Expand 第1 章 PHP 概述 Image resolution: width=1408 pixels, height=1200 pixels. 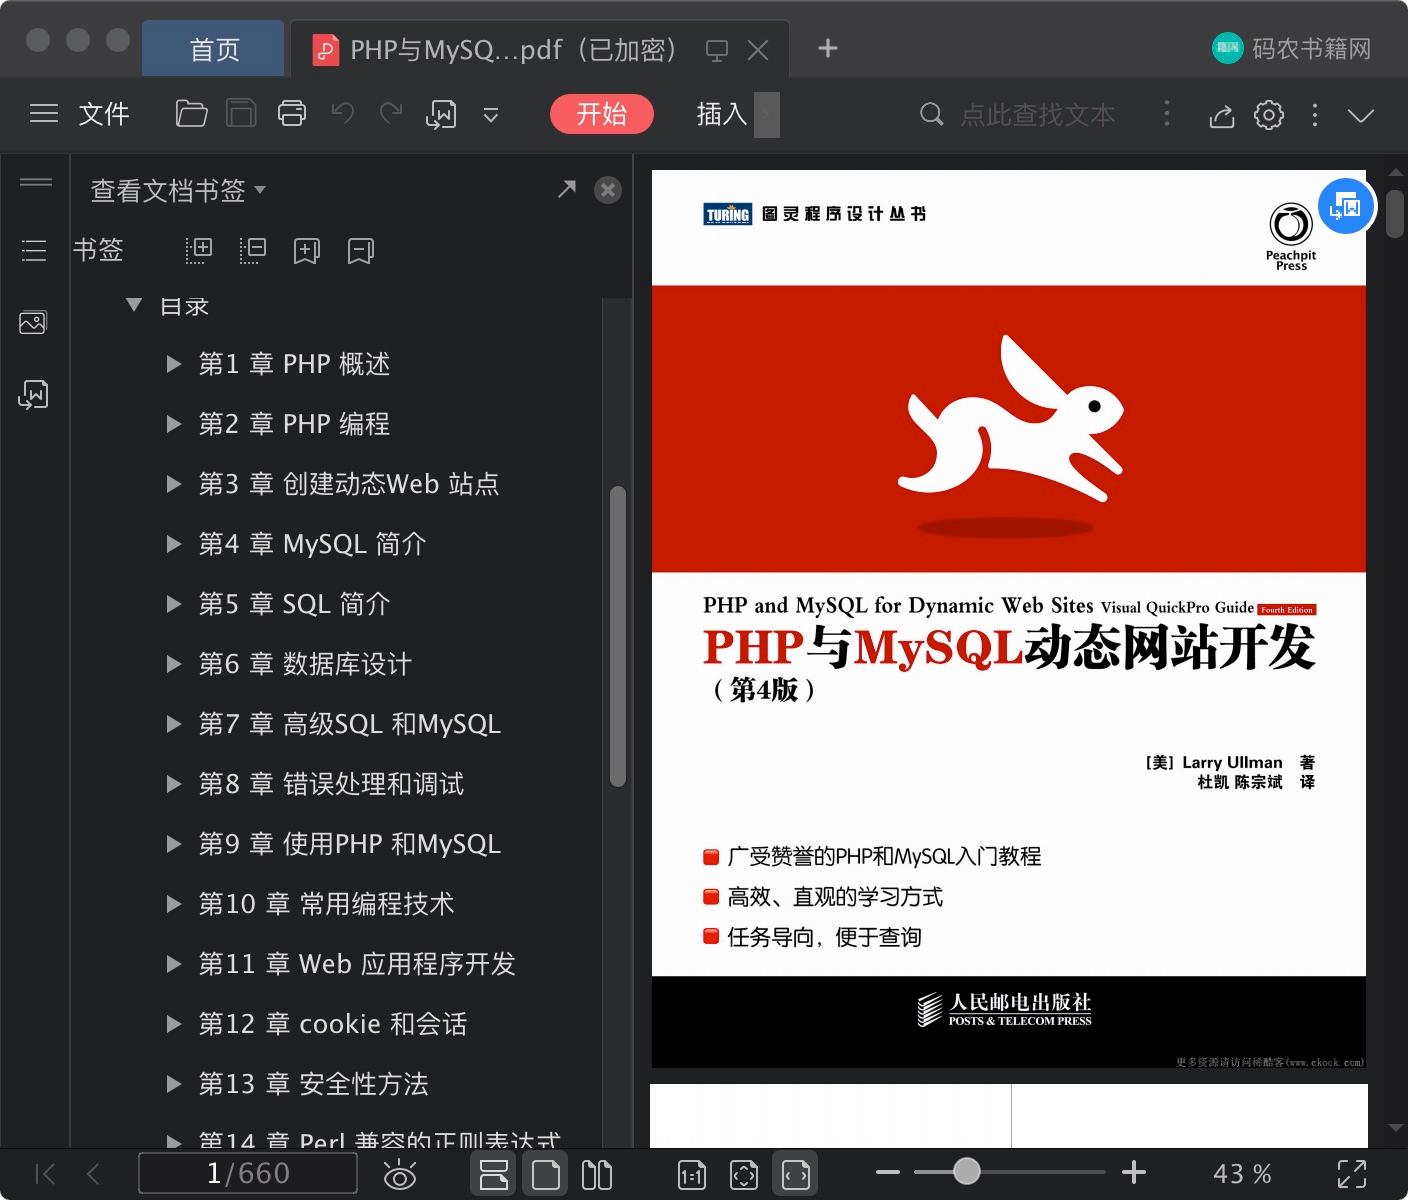(174, 364)
